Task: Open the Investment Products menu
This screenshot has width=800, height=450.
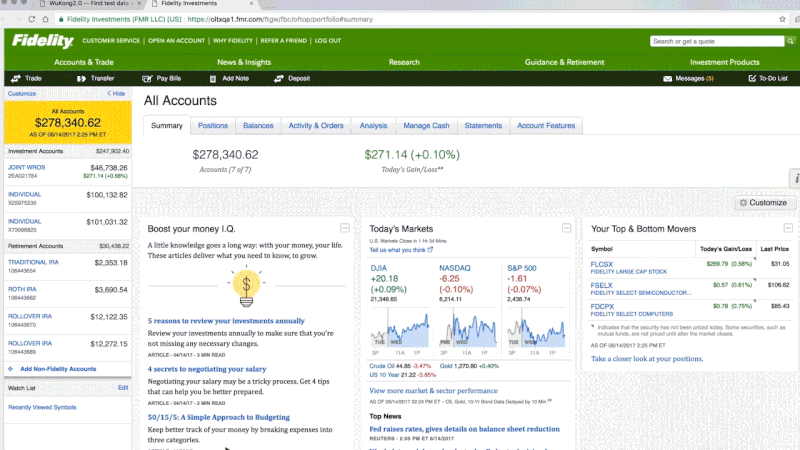Action: point(724,62)
